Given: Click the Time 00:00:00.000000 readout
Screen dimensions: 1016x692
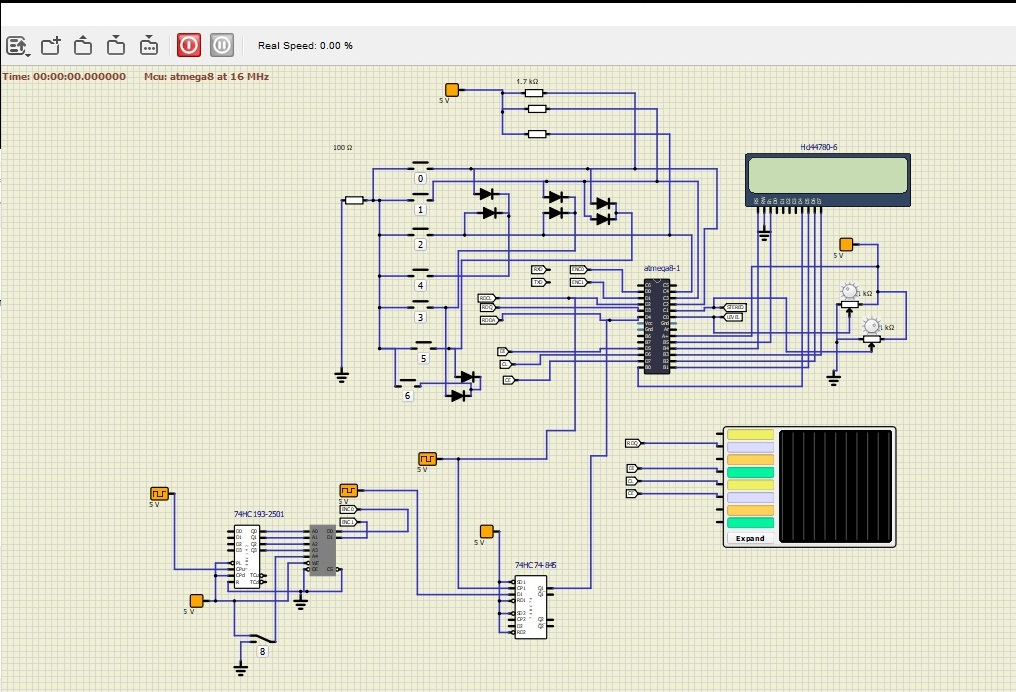Looking at the screenshot, I should pyautogui.click(x=64, y=76).
